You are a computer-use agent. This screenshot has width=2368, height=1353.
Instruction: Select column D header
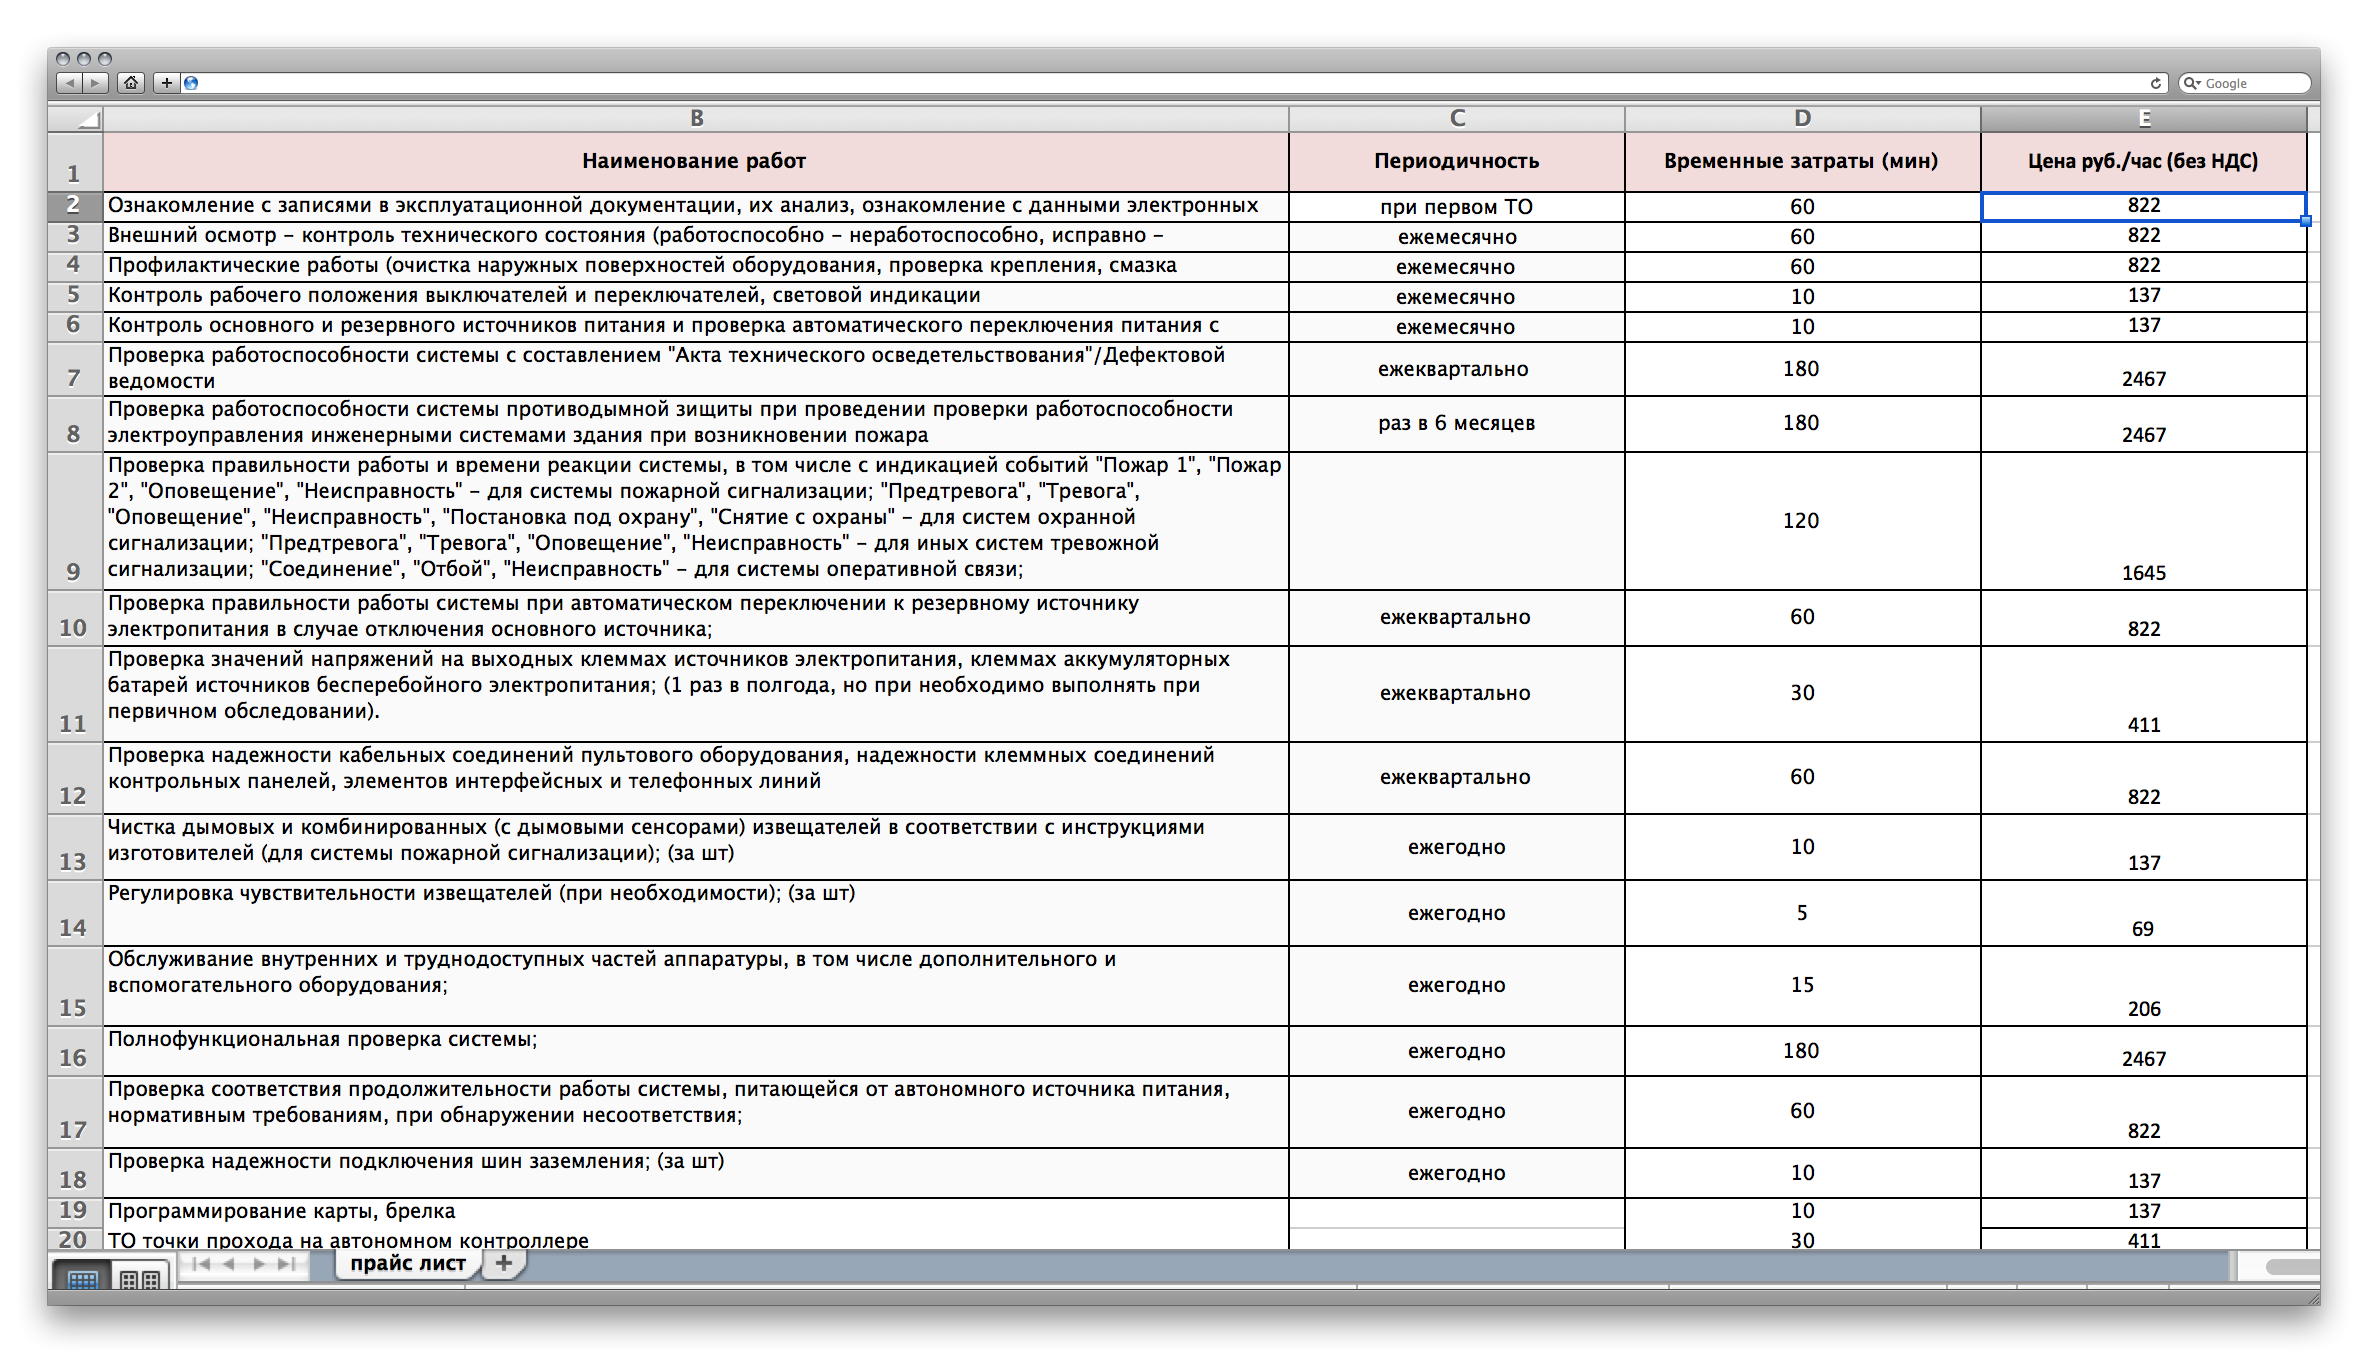pyautogui.click(x=1802, y=119)
